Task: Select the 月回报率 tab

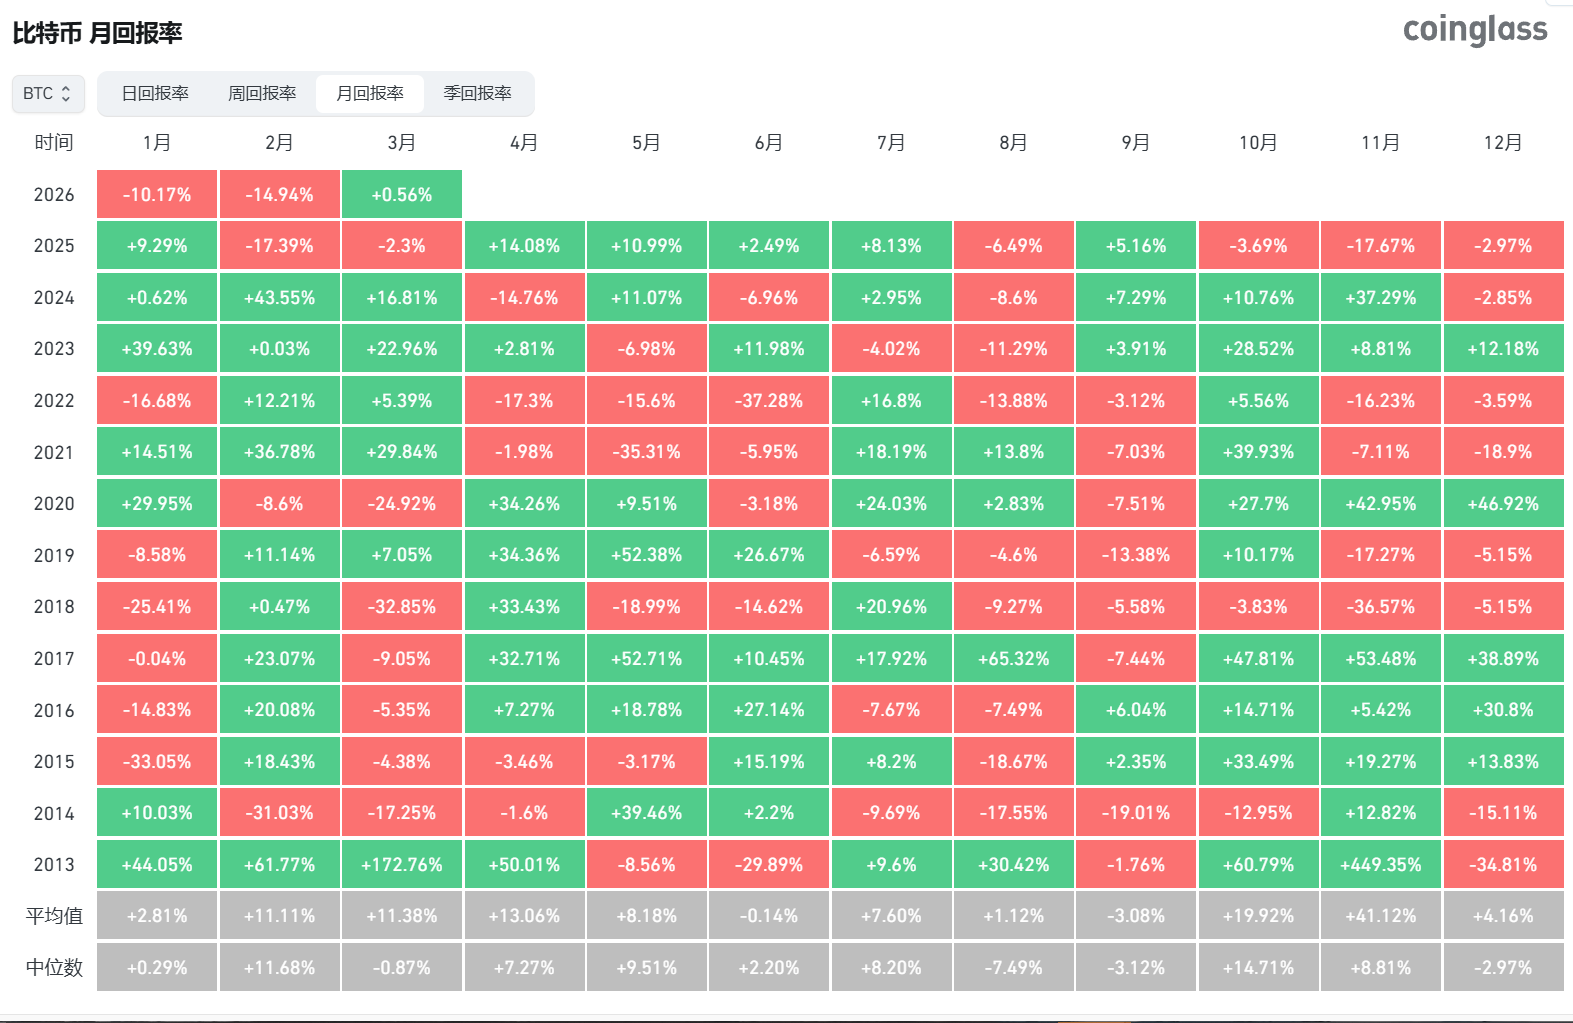Action: click(x=370, y=93)
